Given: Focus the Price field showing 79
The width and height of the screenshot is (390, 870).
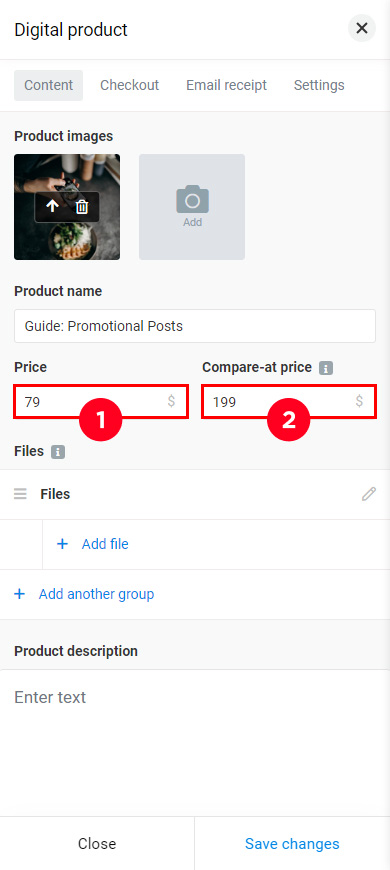Looking at the screenshot, I should [x=101, y=401].
